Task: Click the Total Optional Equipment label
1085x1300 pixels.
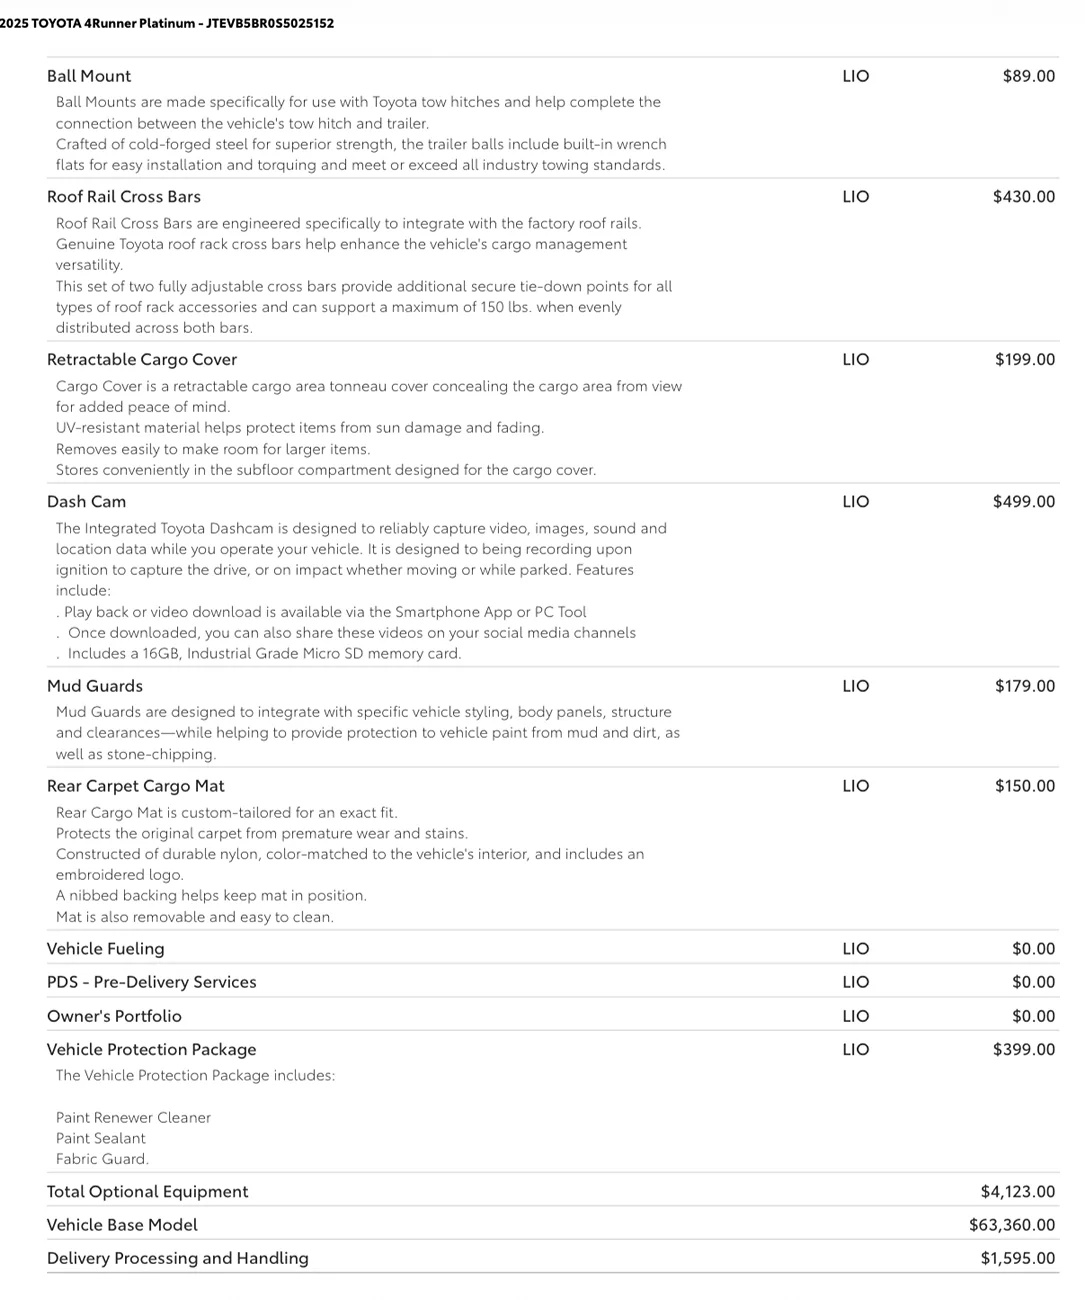Action: 148,1192
